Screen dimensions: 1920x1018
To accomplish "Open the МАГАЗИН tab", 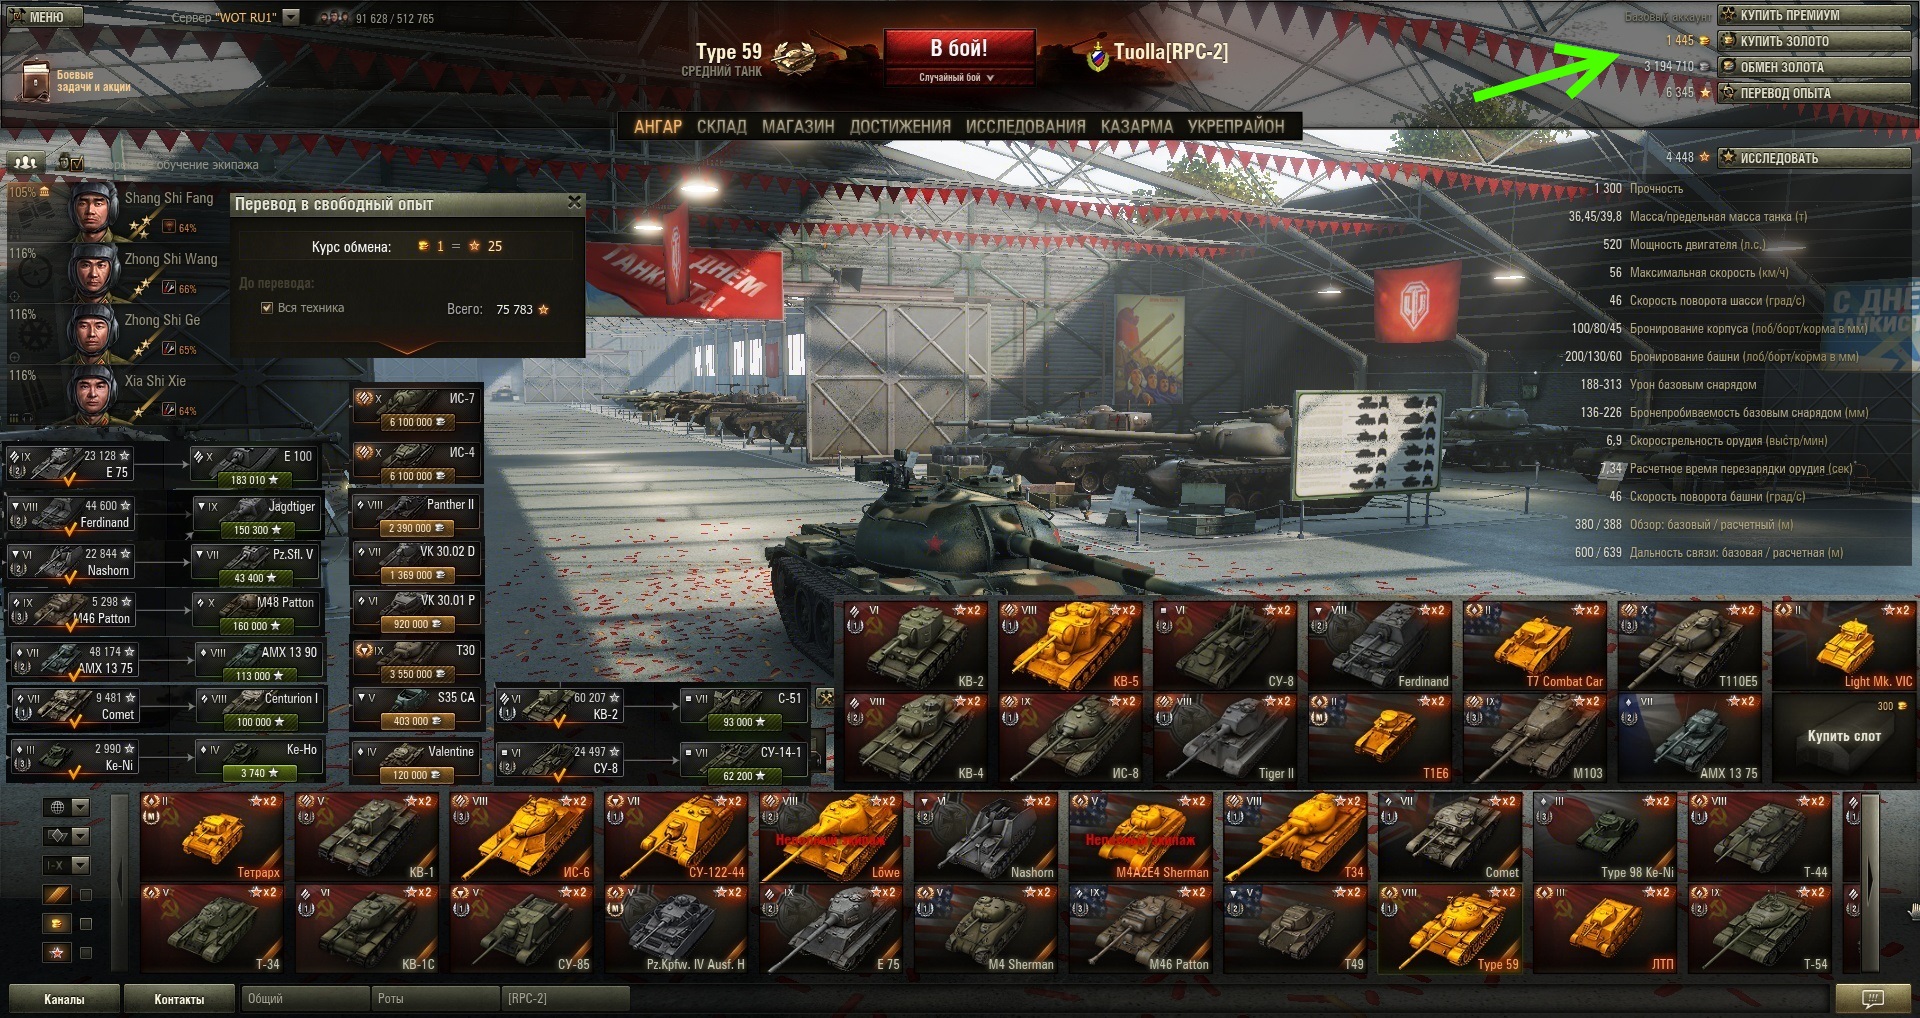I will pos(798,127).
